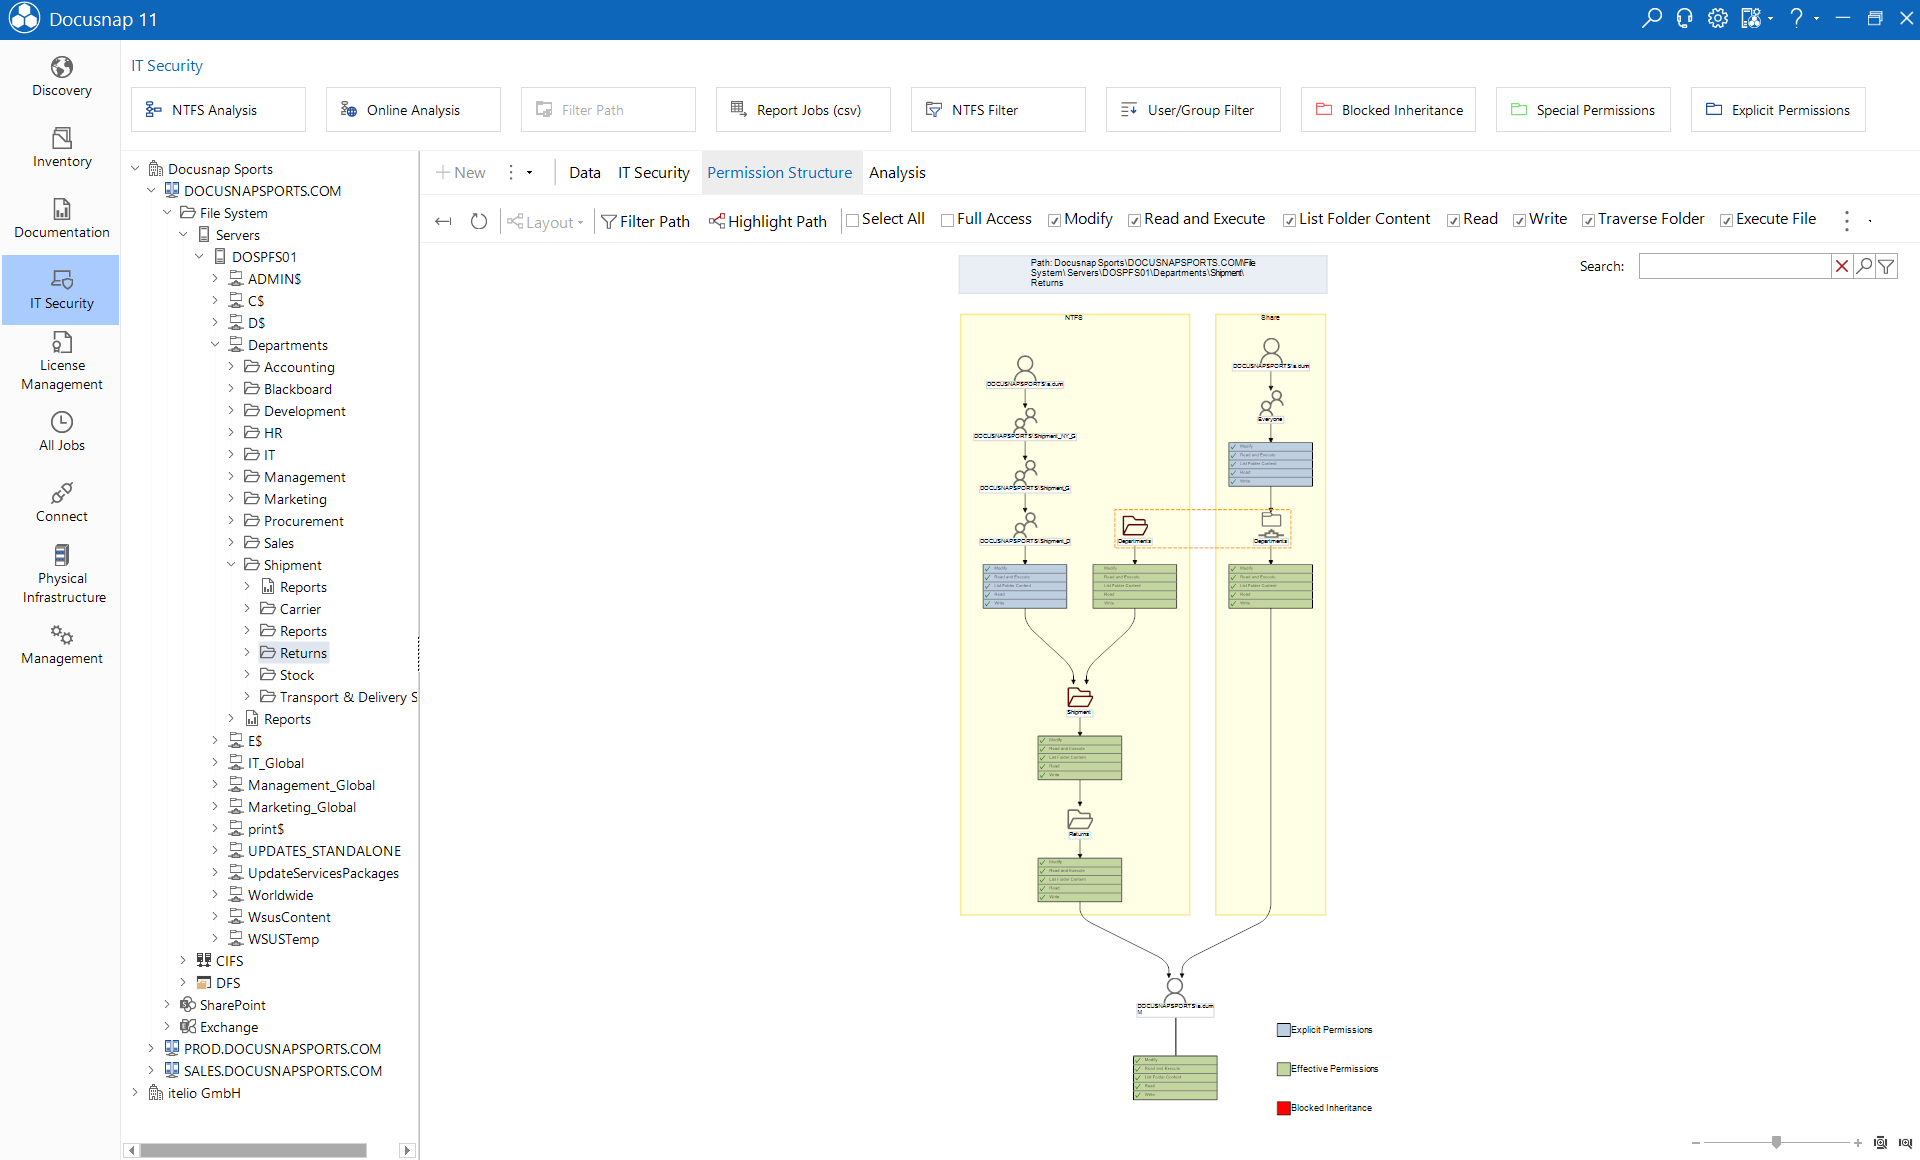Click the tree horizontal scrollbar
The image size is (1920, 1160).
click(253, 1150)
